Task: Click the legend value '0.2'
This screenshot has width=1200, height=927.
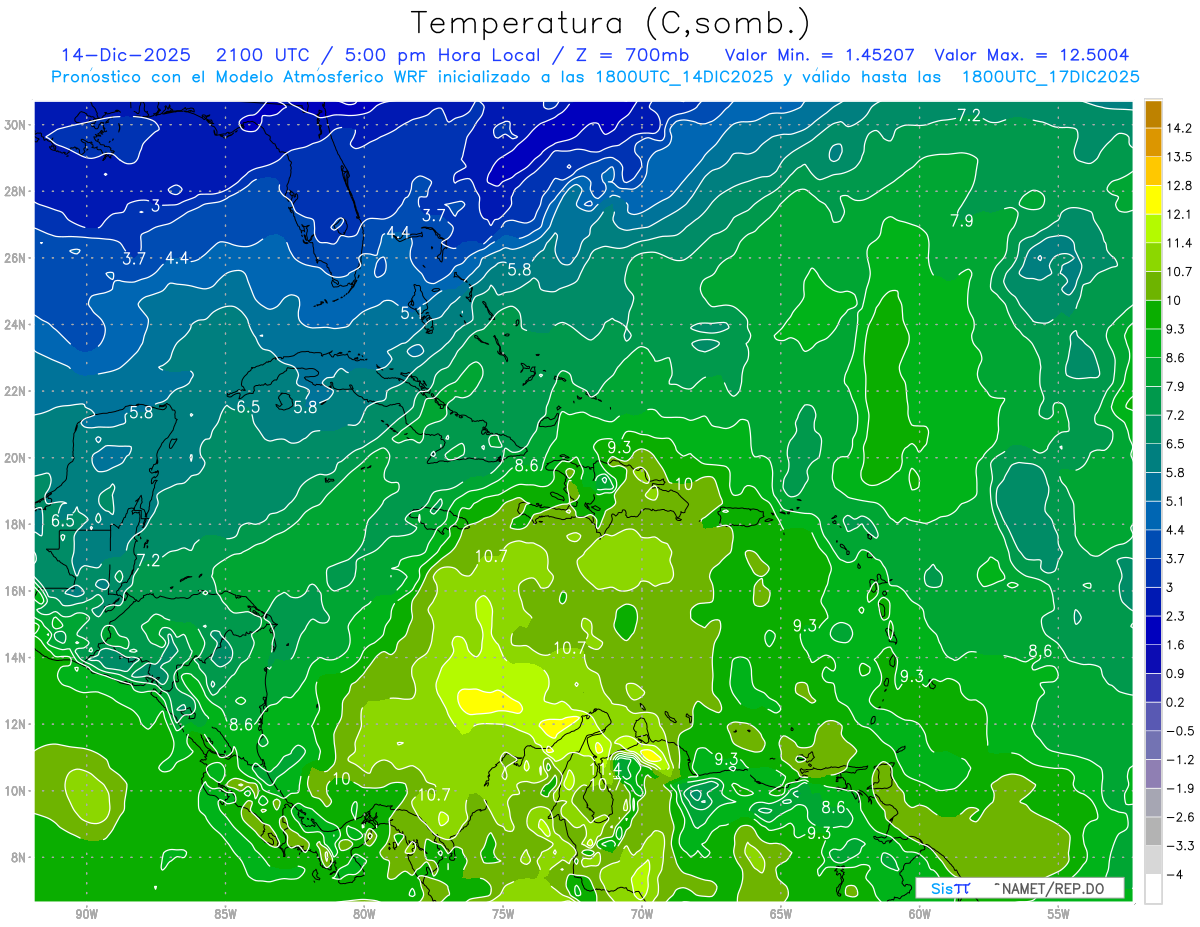Action: pyautogui.click(x=1175, y=702)
